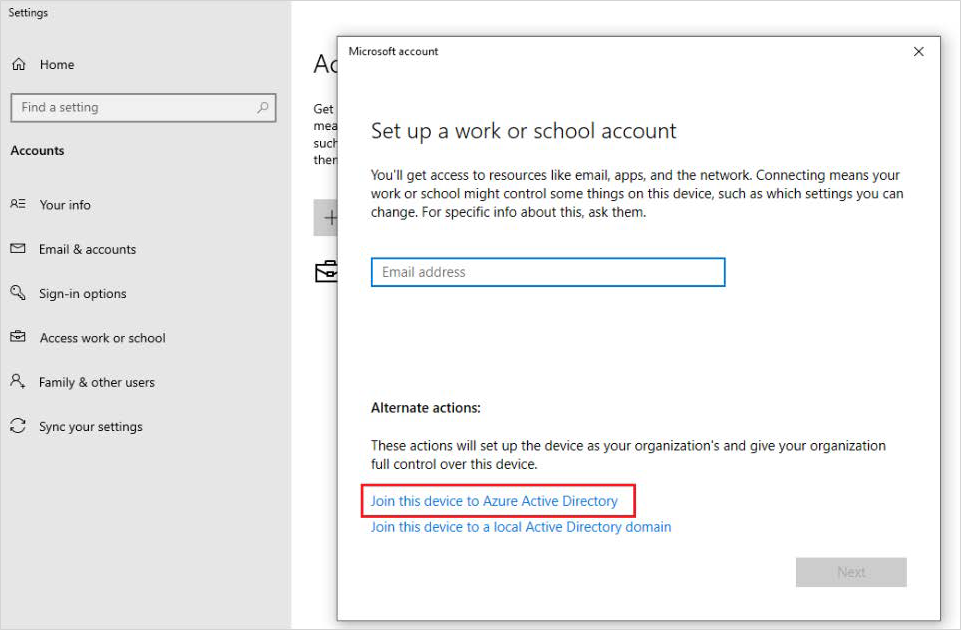Click the Home house icon in sidebar
Image resolution: width=961 pixels, height=630 pixels.
(18, 65)
